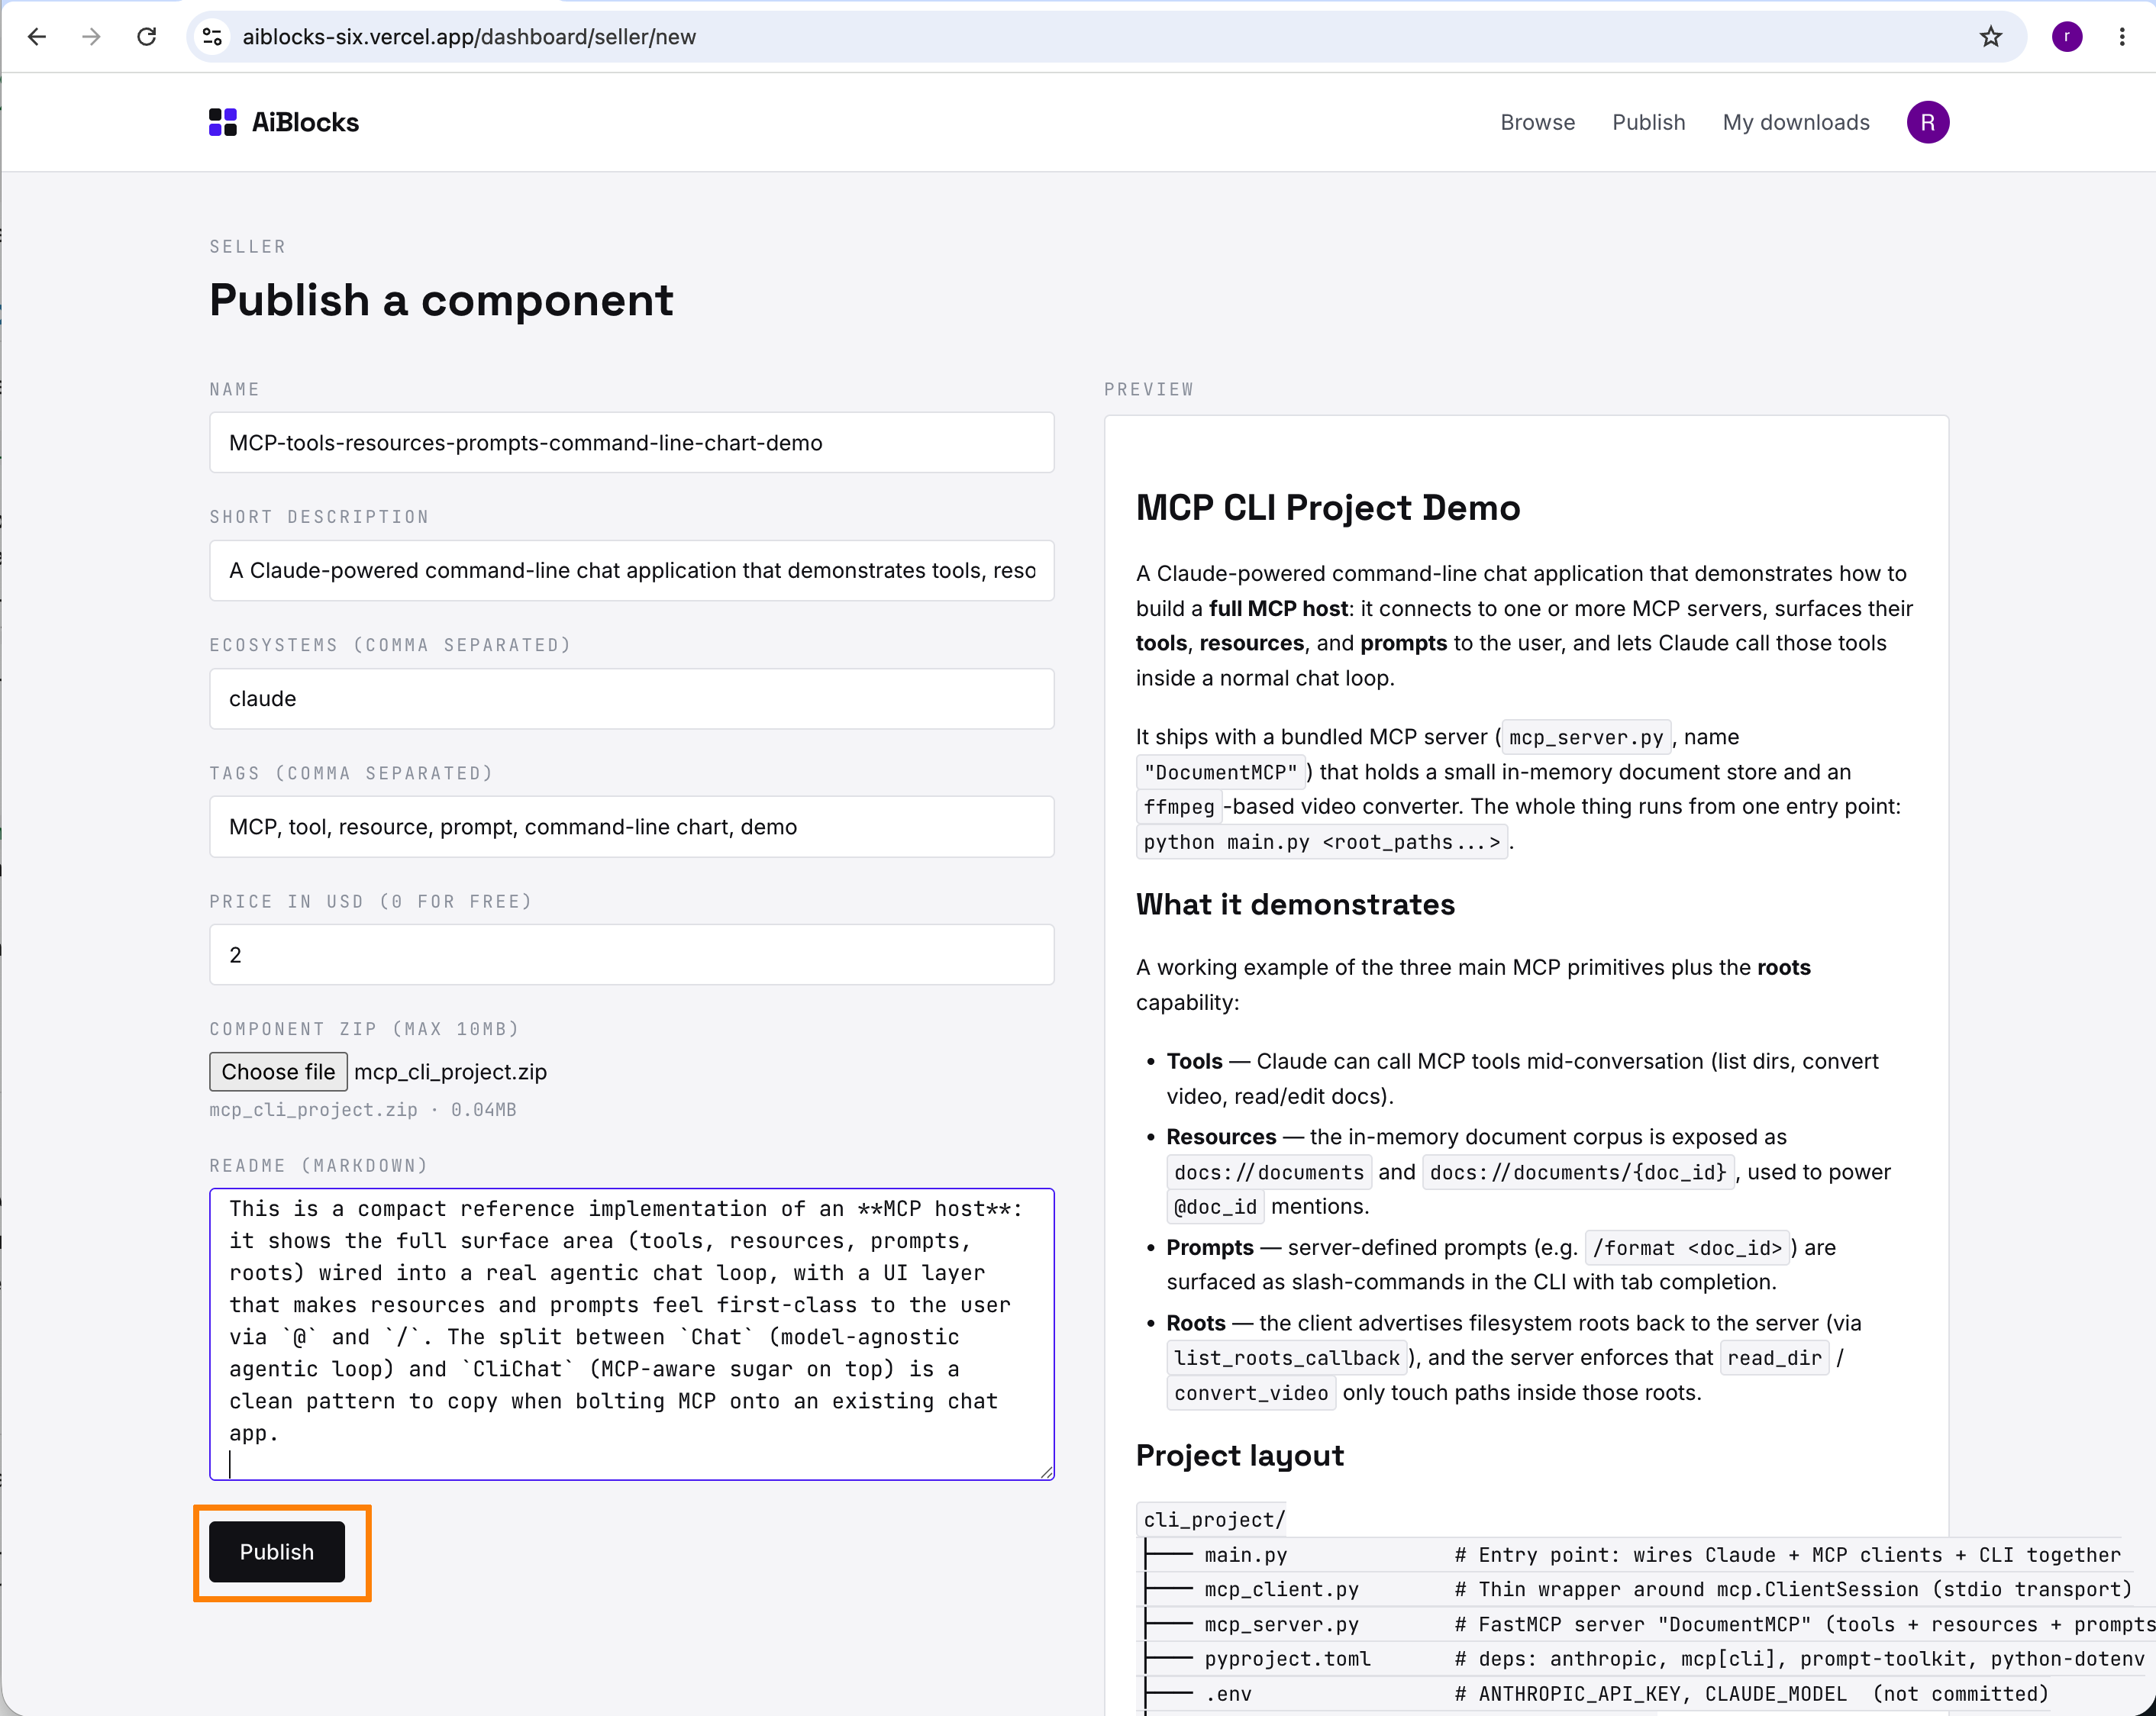Go back with the browser back arrow
Image resolution: width=2156 pixels, height=1716 pixels.
(37, 37)
